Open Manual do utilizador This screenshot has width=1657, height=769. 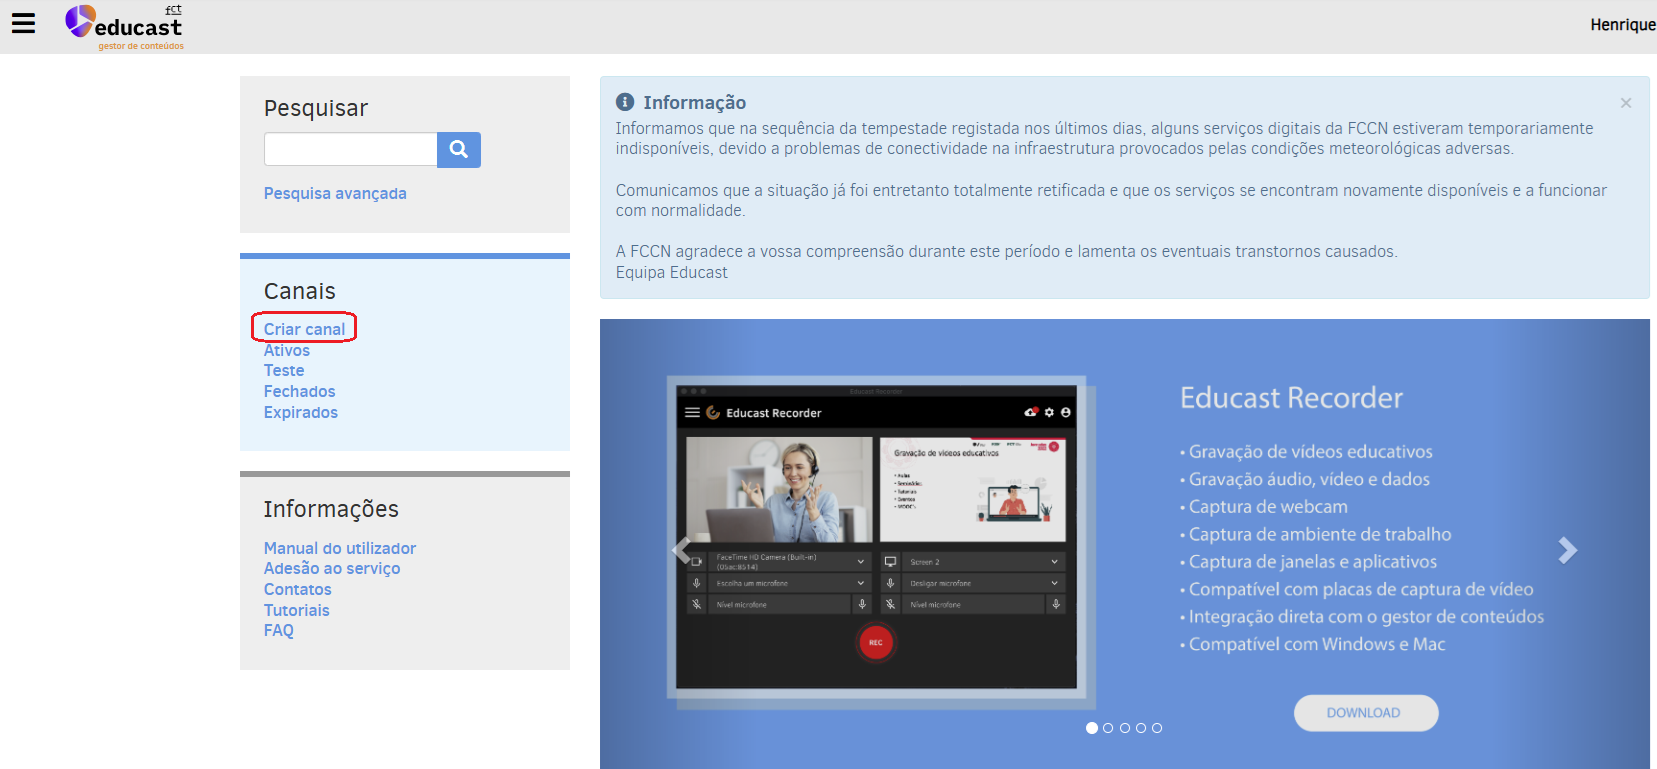pos(340,548)
